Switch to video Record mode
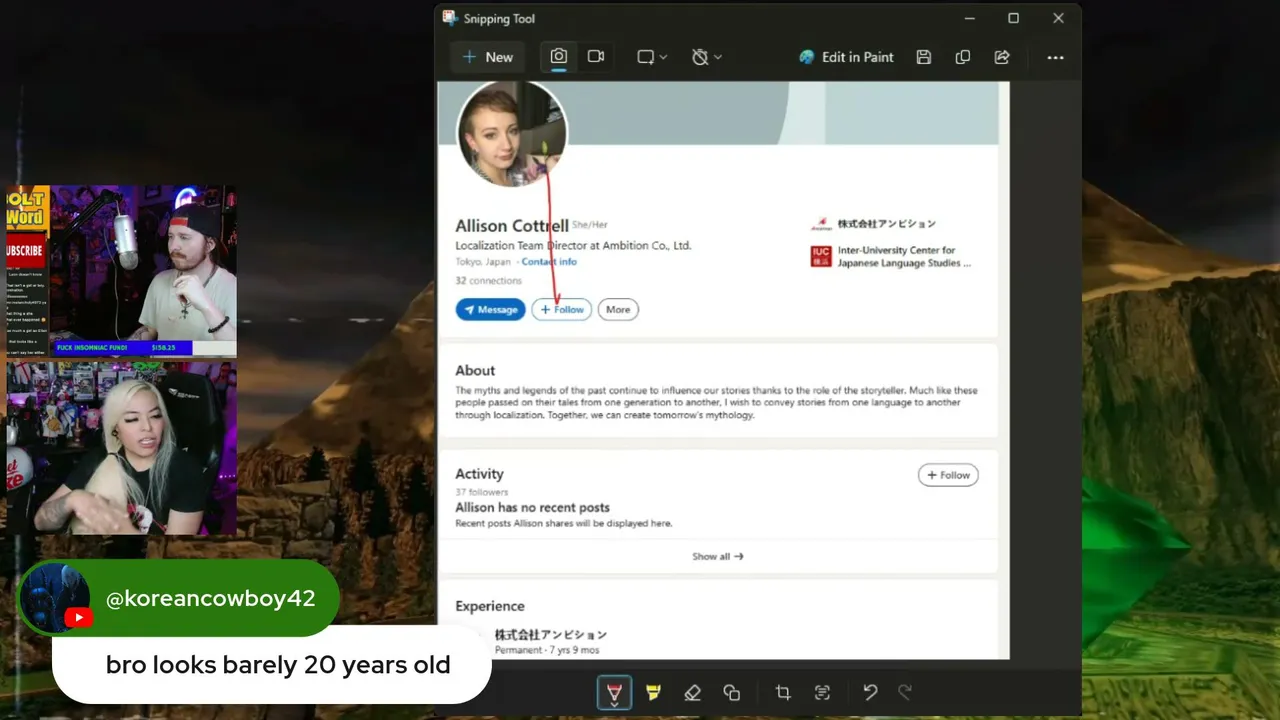This screenshot has height=720, width=1280. tap(596, 57)
